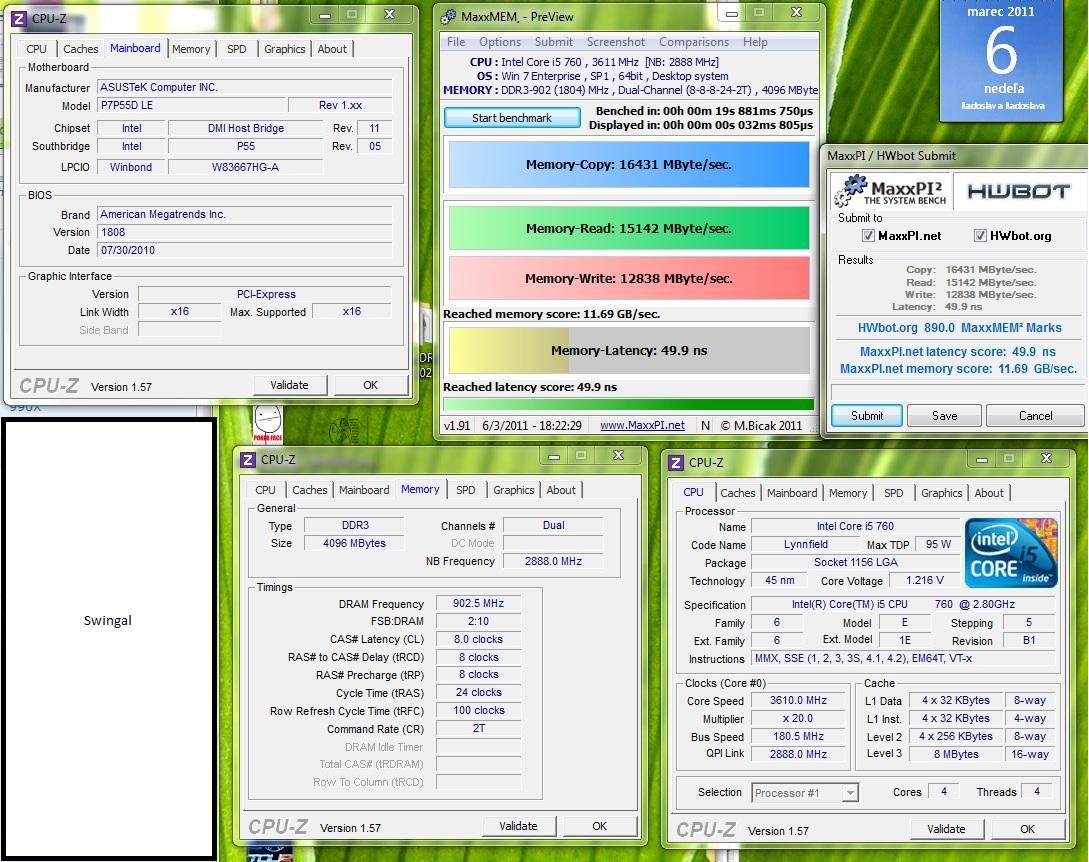
Task: Open the Screenshot menu in MaxxMEM
Action: point(615,42)
